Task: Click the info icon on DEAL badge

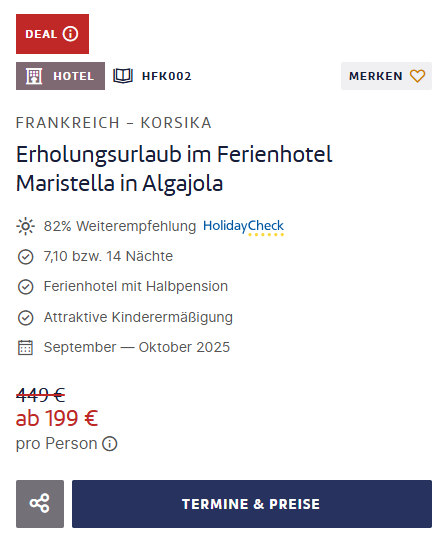Action: [70, 34]
